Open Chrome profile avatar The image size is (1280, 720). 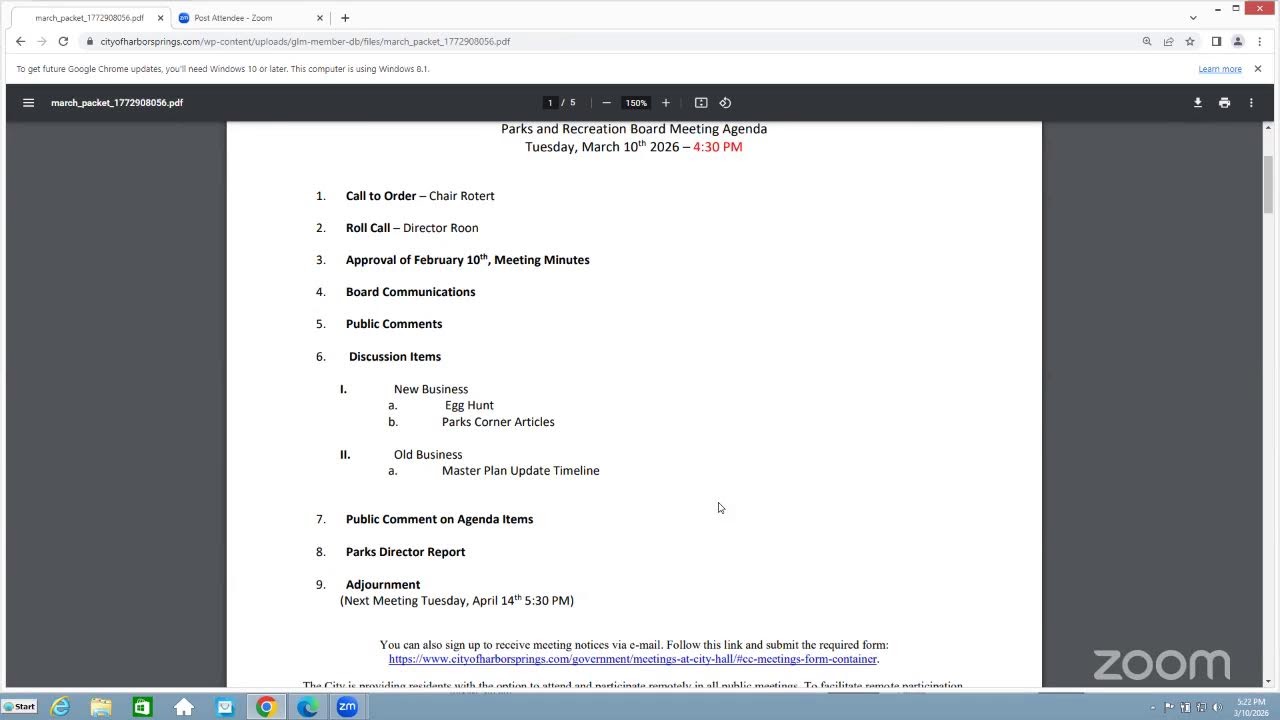click(1237, 41)
